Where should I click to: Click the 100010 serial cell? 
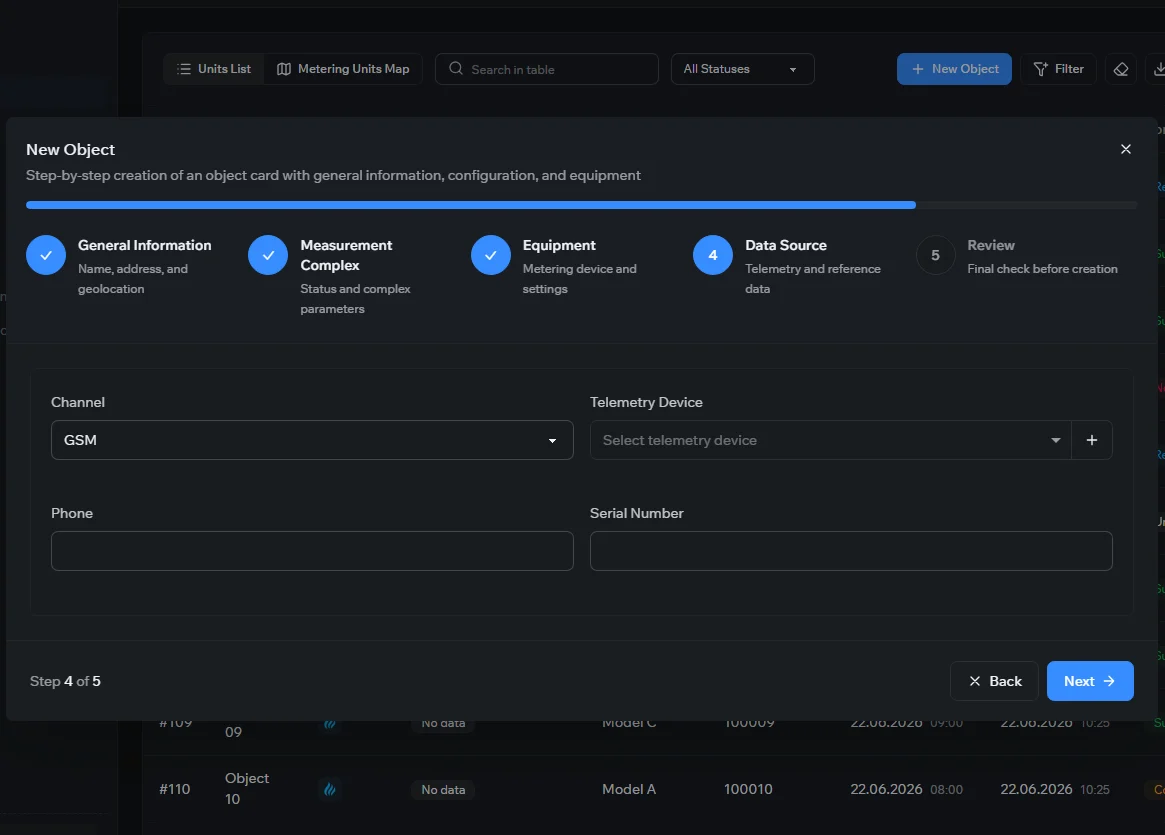(748, 789)
